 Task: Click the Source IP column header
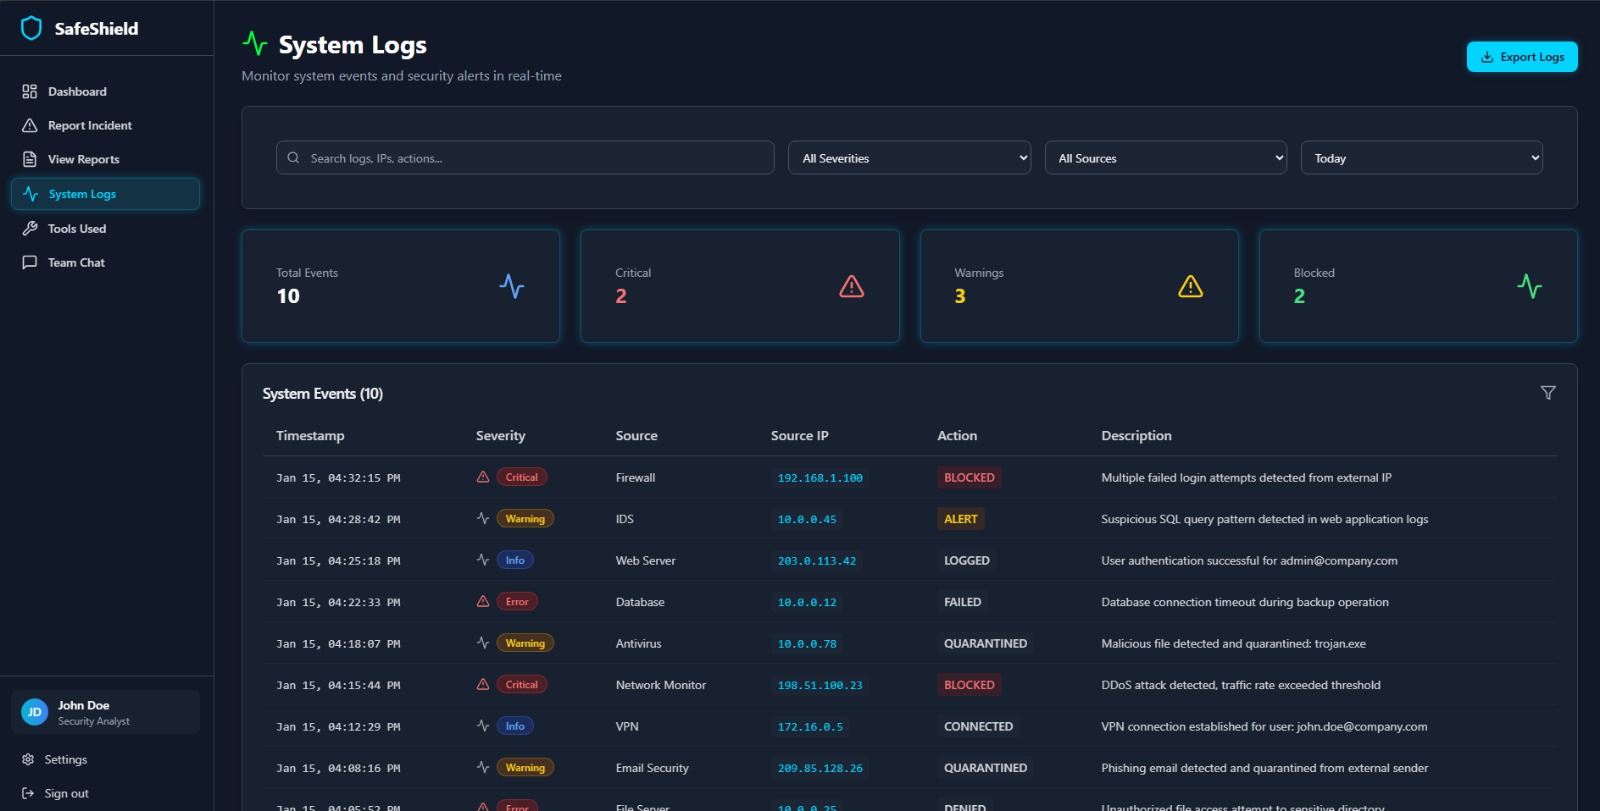coord(799,436)
